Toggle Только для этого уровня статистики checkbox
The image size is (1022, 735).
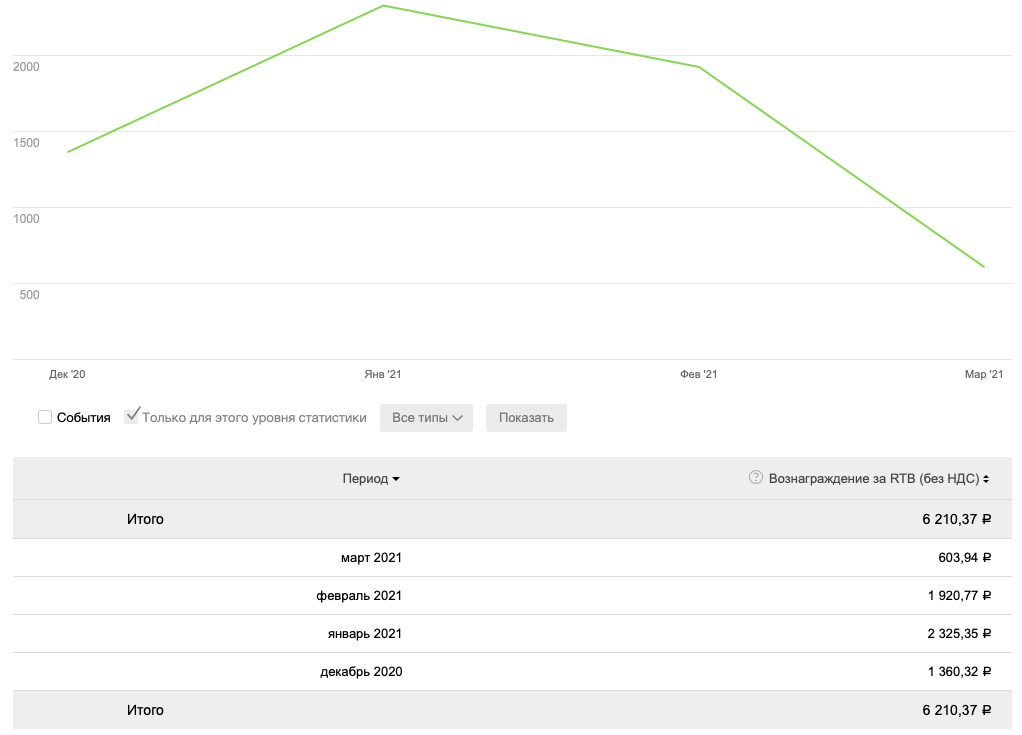coord(131,416)
